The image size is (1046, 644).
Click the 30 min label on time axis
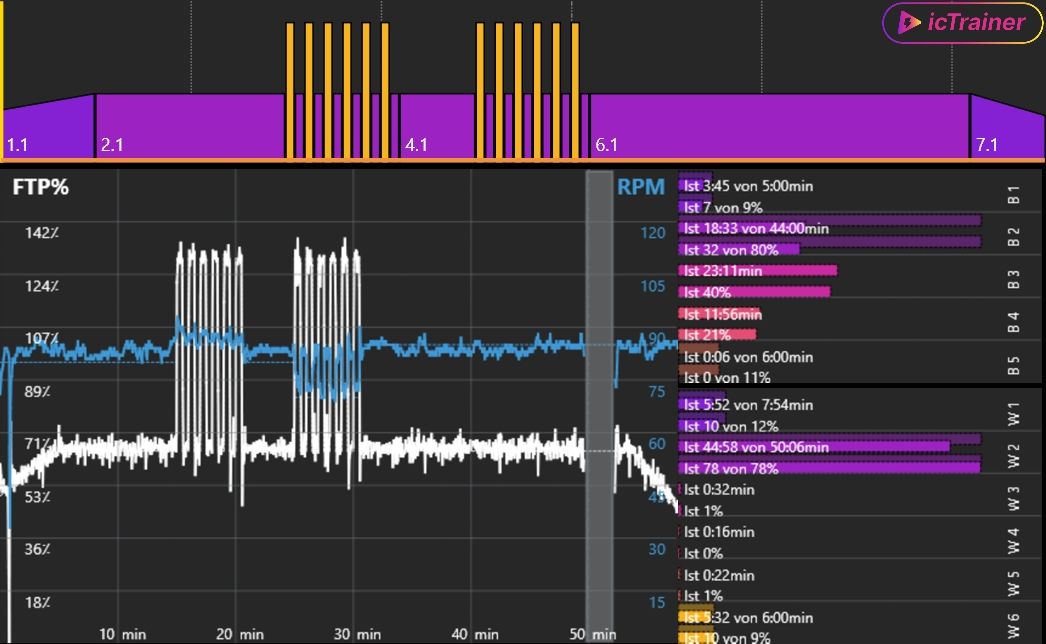tap(355, 634)
